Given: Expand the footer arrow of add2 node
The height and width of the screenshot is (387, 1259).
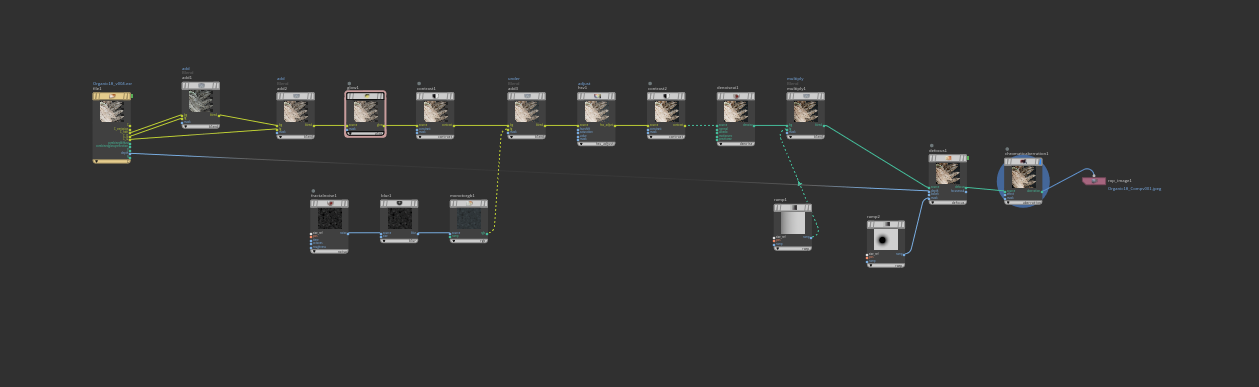Looking at the screenshot, I should coord(281,136).
